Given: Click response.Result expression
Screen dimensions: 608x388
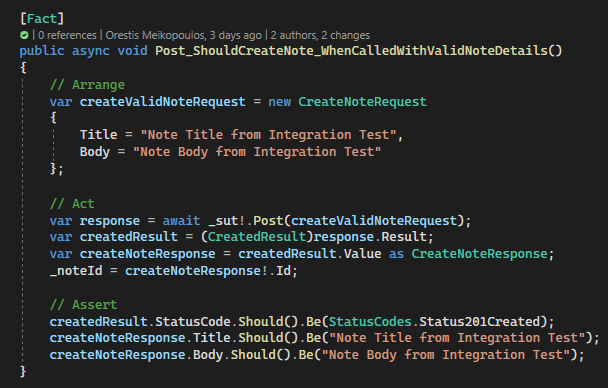Looking at the screenshot, I should click(x=370, y=236).
